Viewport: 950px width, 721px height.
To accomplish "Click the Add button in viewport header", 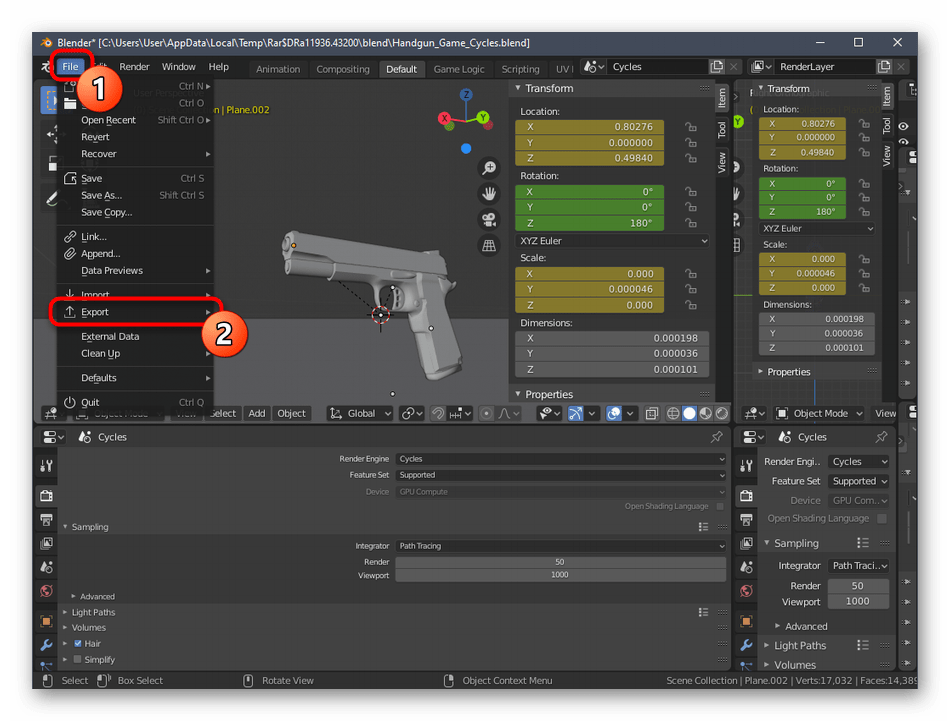I will click(257, 413).
